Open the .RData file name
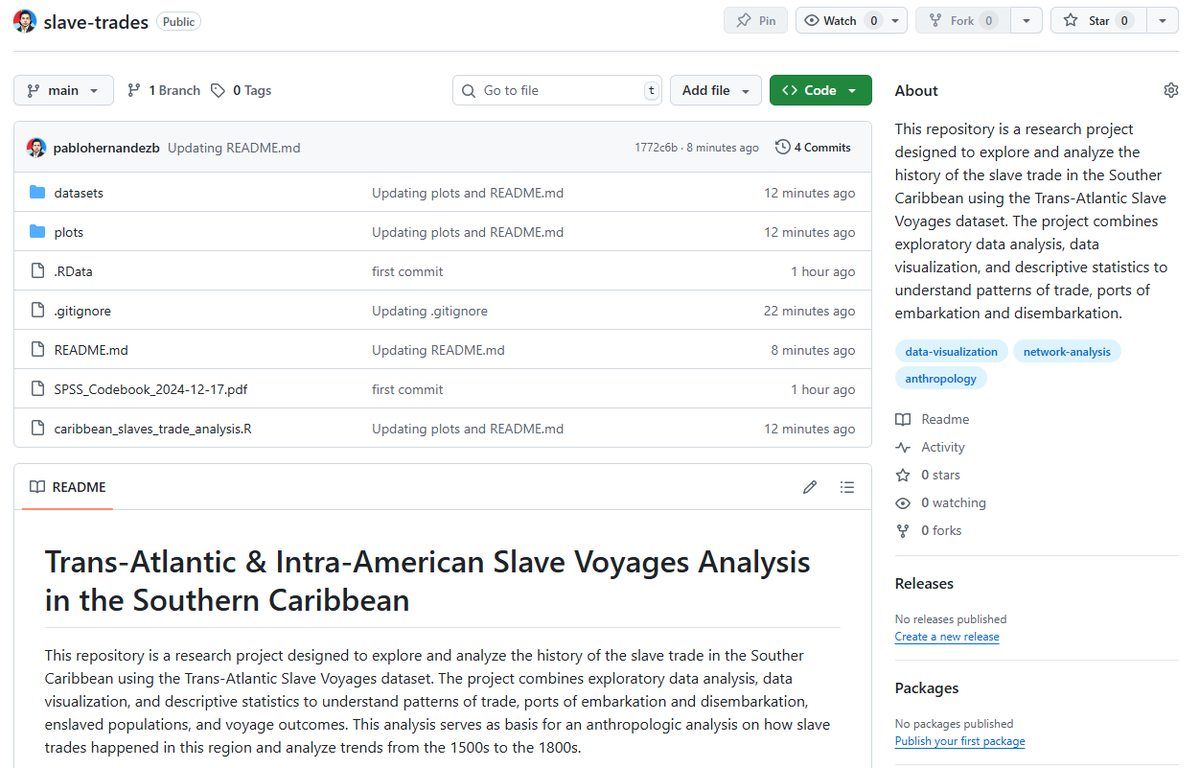Screen dimensions: 1200x768 pyautogui.click(x=73, y=271)
